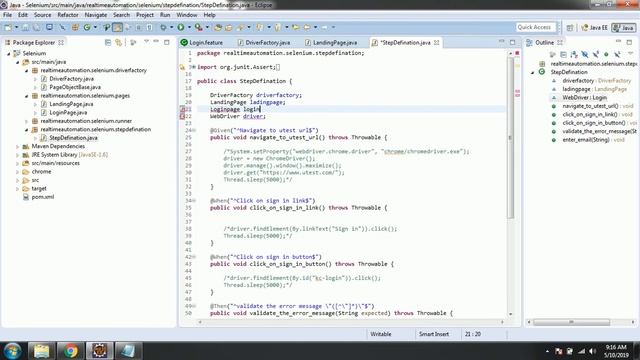The height and width of the screenshot is (360, 640).
Task: Click the green New Java Class icon
Action: point(87,27)
